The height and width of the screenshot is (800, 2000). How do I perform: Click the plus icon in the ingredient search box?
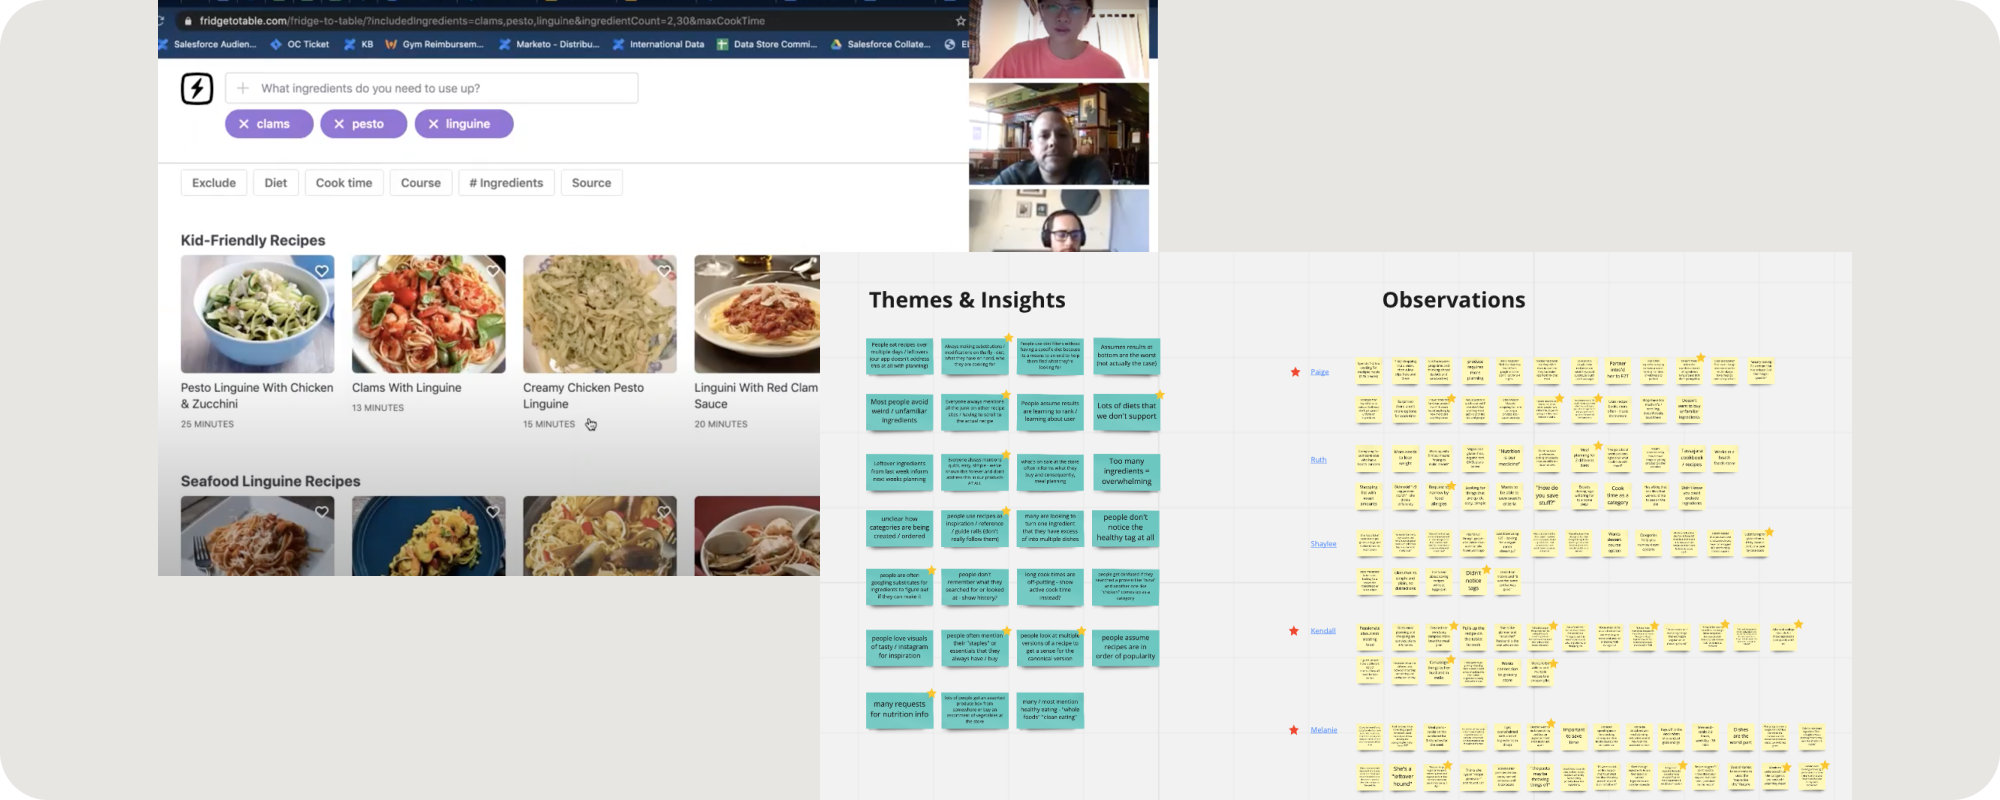(x=243, y=88)
